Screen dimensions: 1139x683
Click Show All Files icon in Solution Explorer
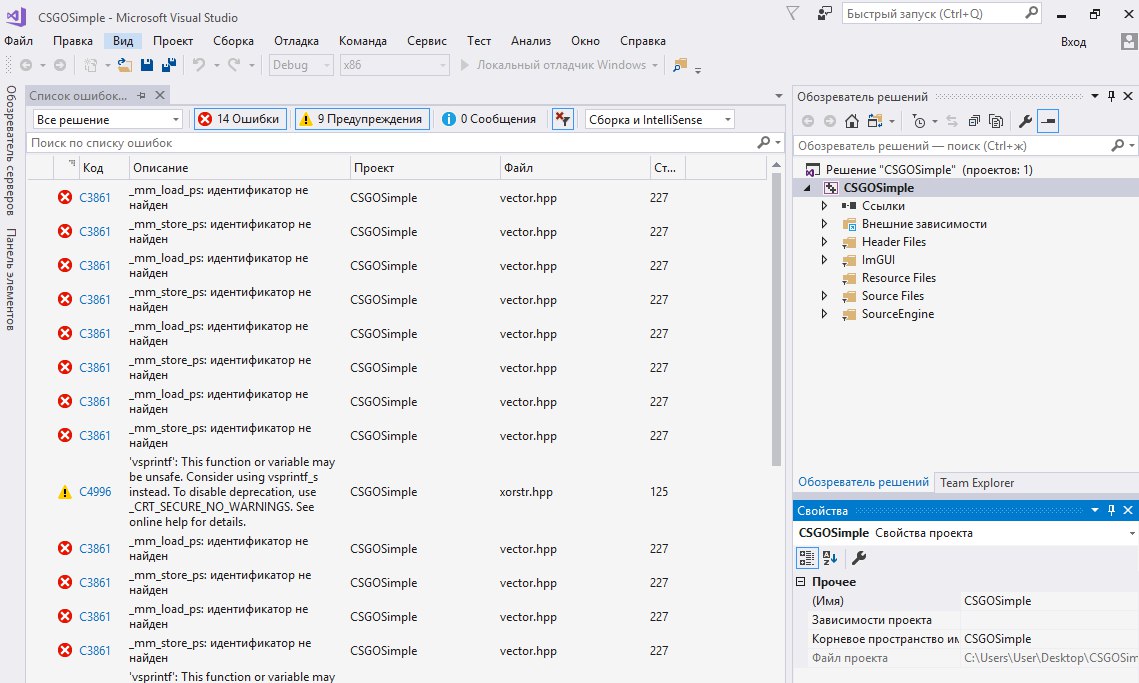pyautogui.click(x=996, y=121)
